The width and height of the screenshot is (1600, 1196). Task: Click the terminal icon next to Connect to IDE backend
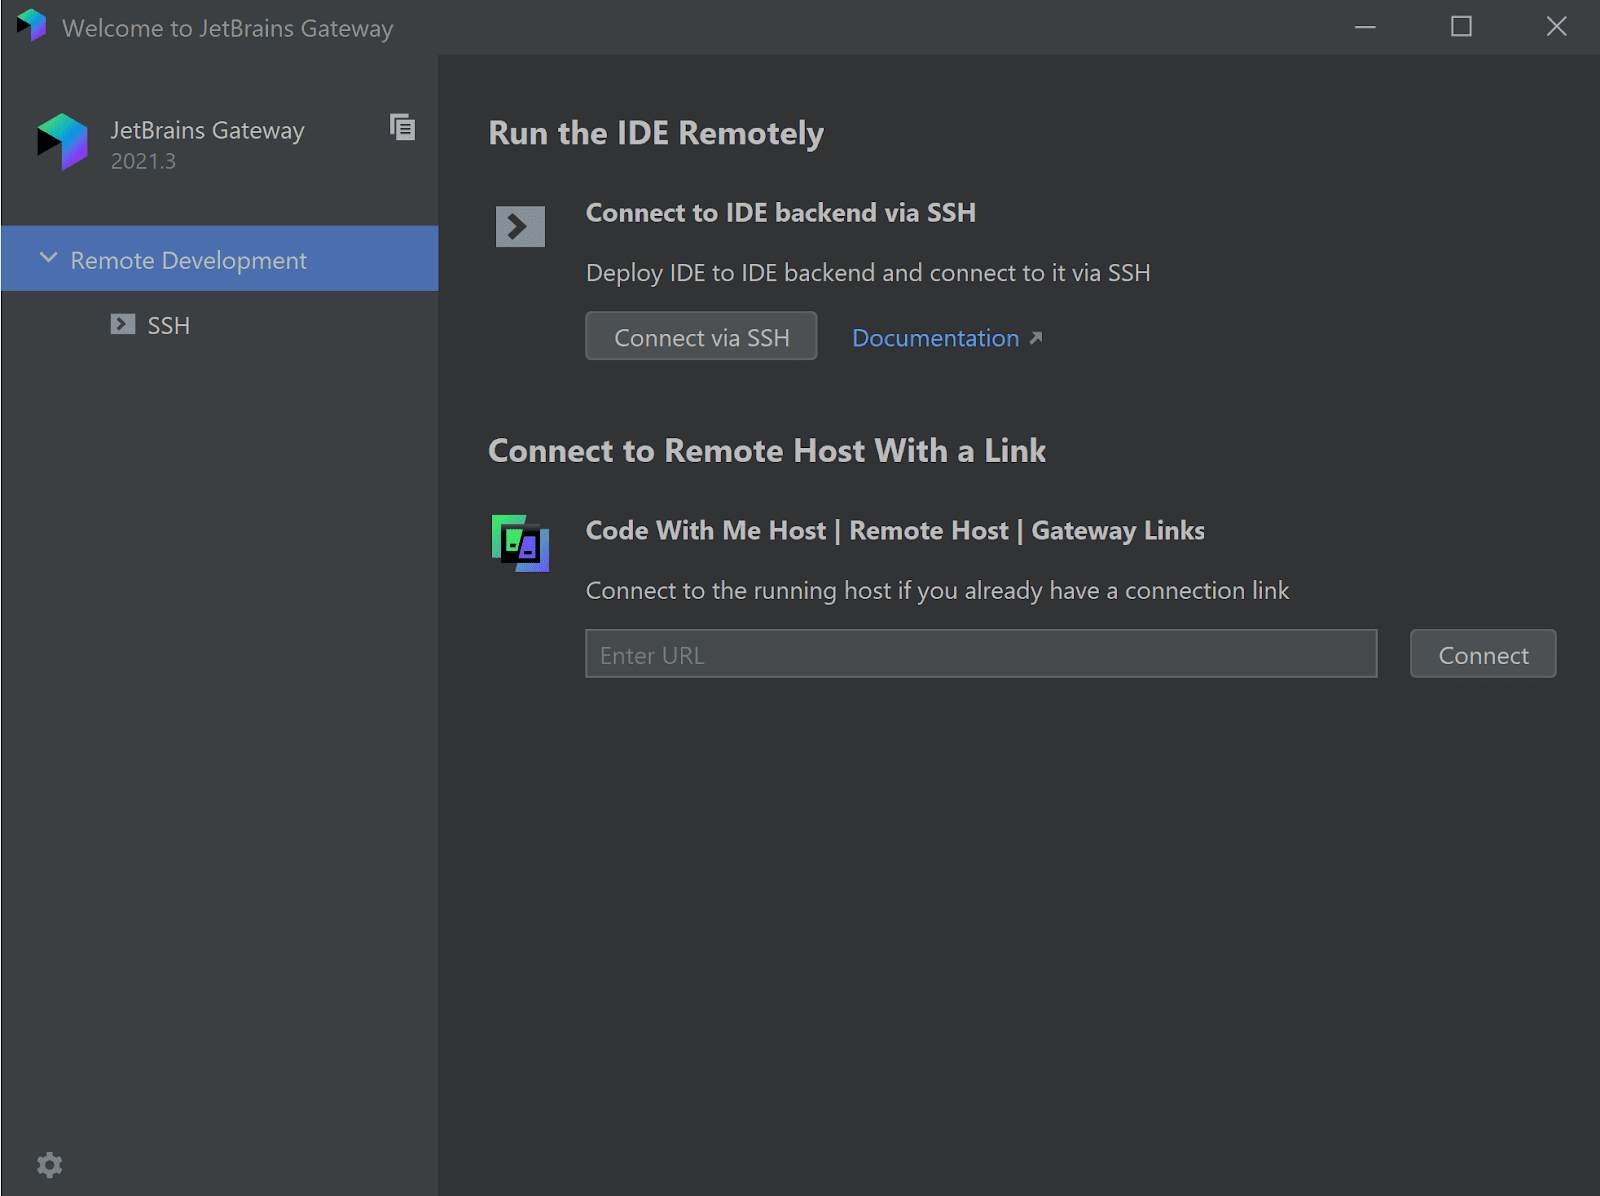[x=520, y=227]
